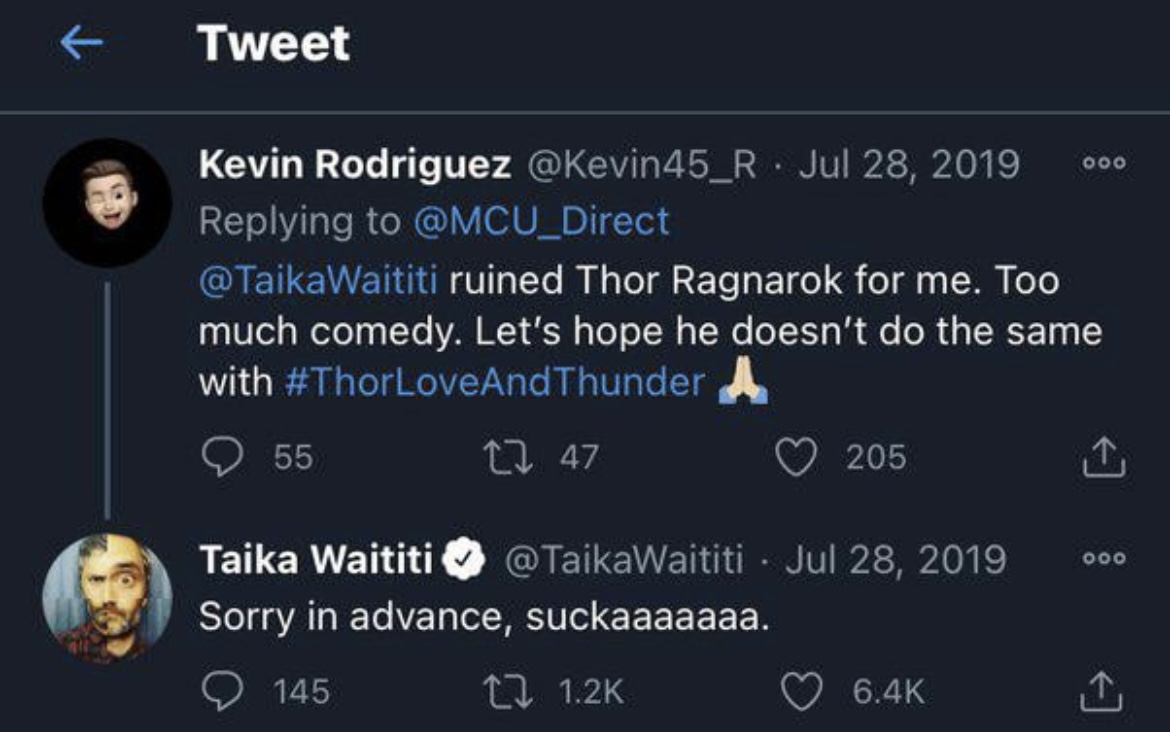Go back using the arrow icon
The image size is (1170, 732).
click(x=82, y=43)
